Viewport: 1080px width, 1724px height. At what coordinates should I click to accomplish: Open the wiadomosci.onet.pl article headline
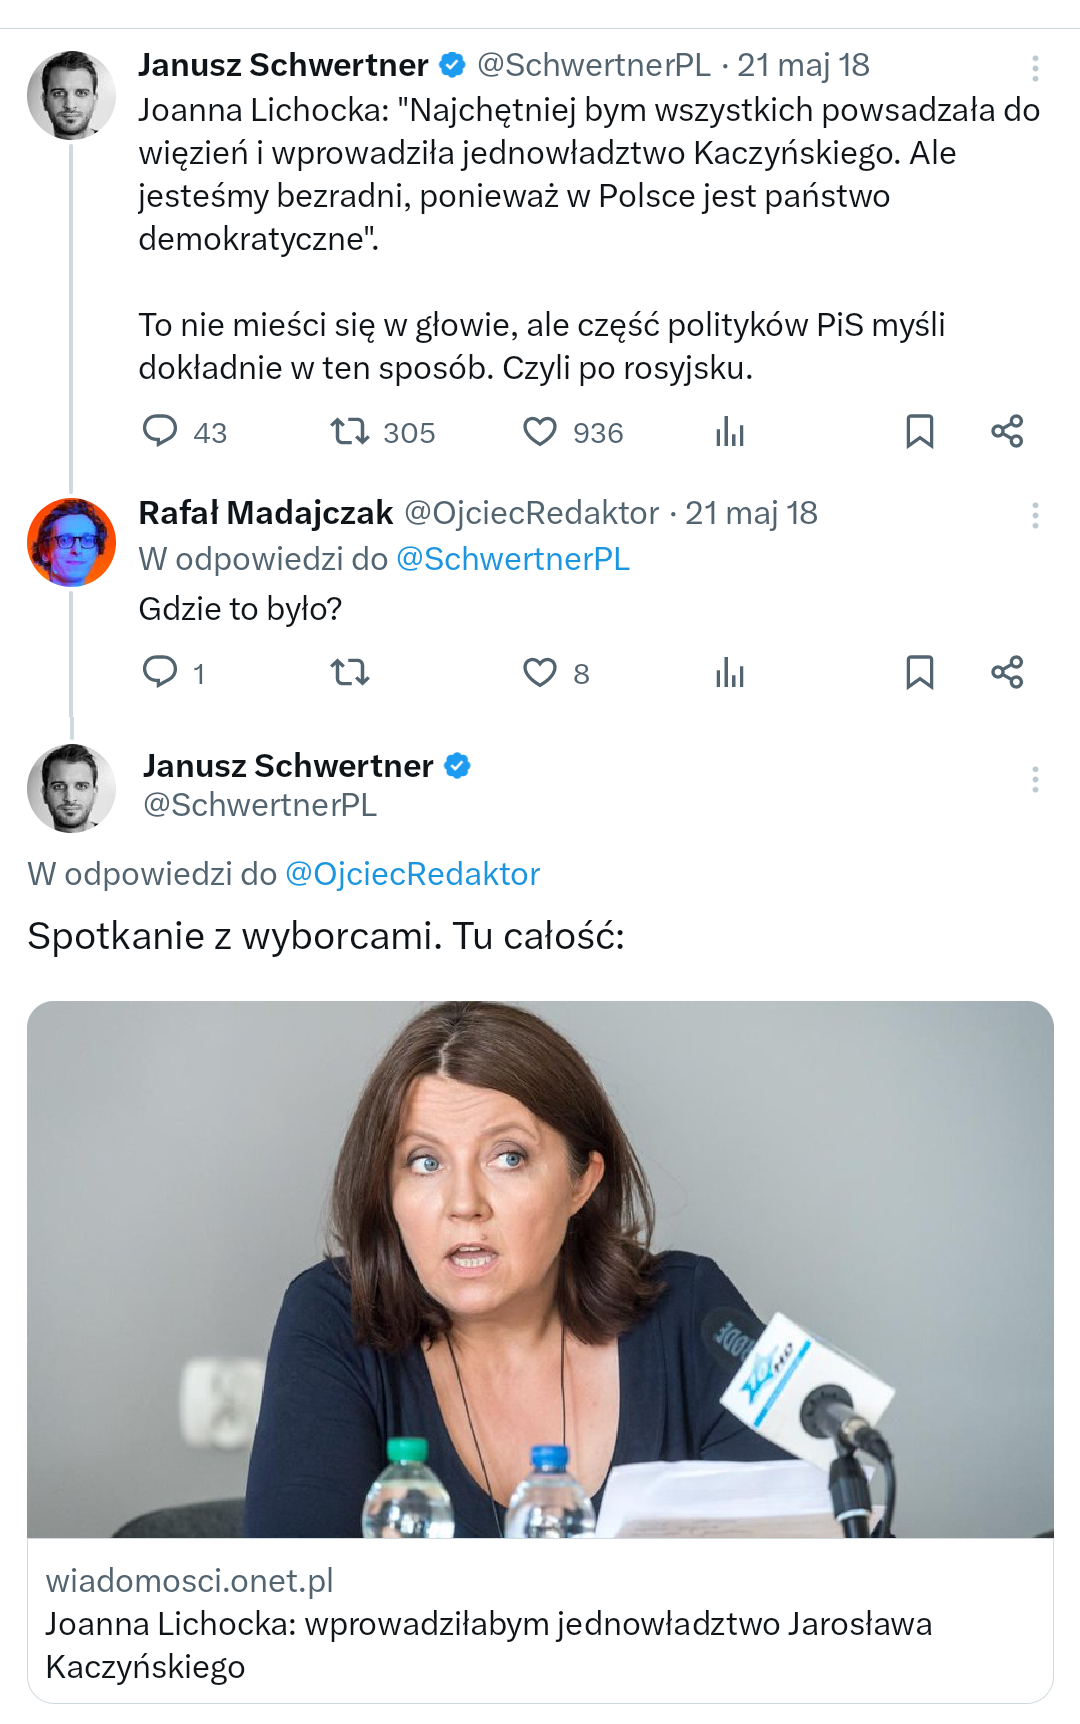coord(488,1644)
